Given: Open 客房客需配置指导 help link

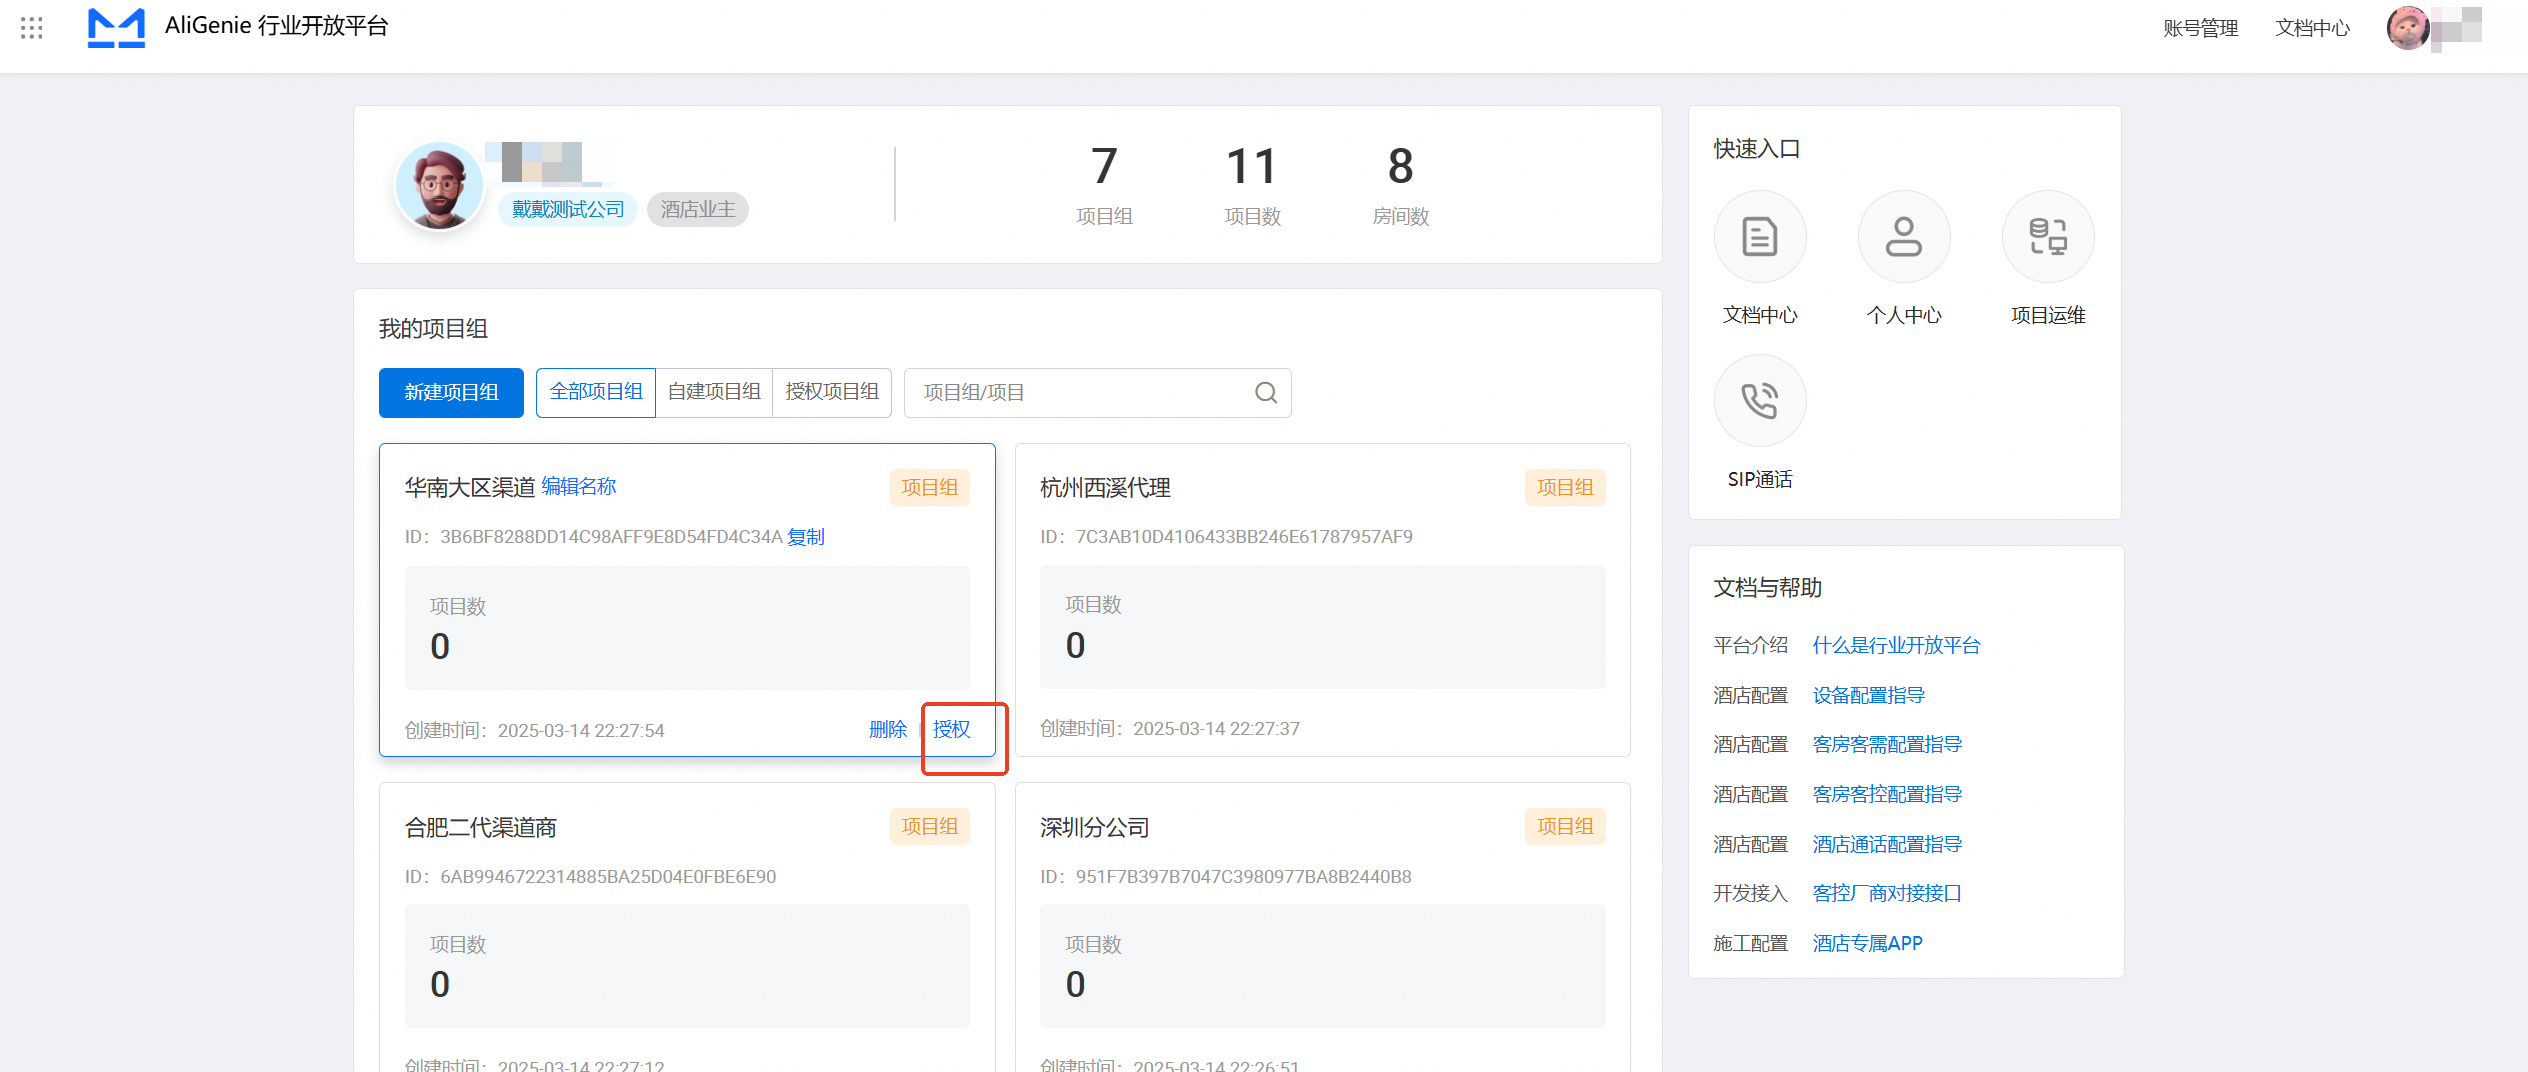Looking at the screenshot, I should [1887, 745].
